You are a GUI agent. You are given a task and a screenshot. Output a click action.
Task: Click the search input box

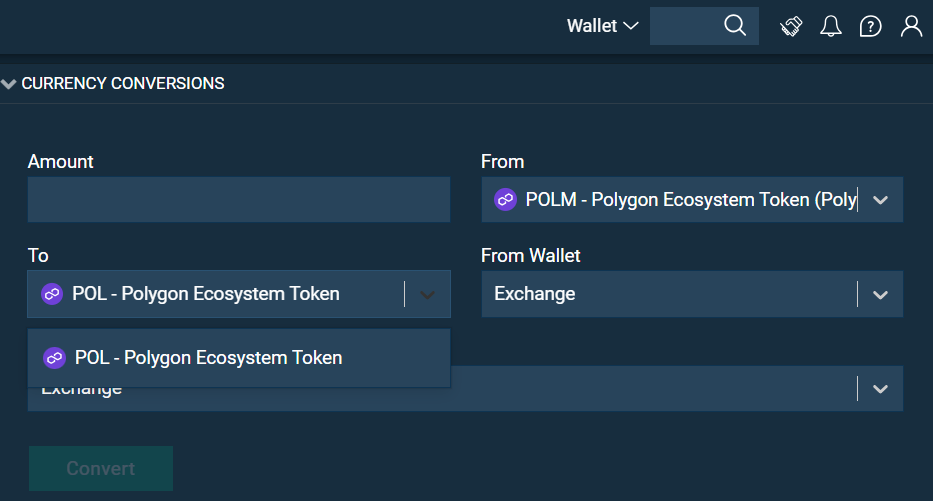[704, 26]
